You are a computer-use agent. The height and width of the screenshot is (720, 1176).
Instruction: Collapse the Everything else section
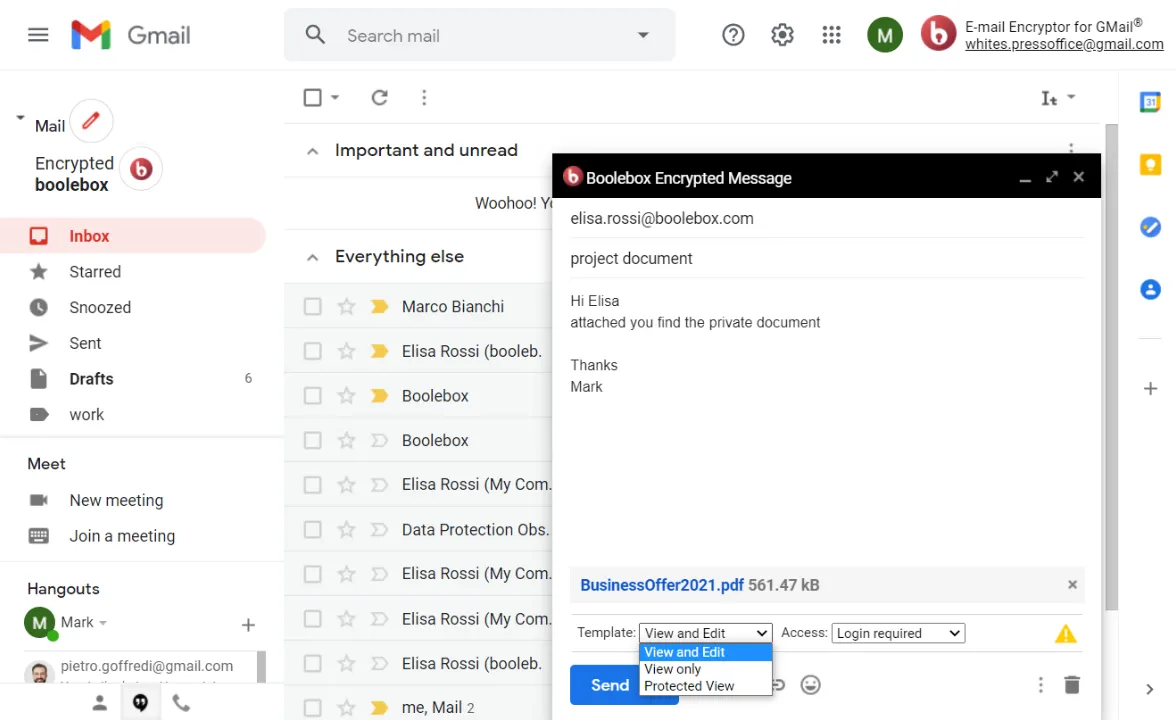point(313,257)
